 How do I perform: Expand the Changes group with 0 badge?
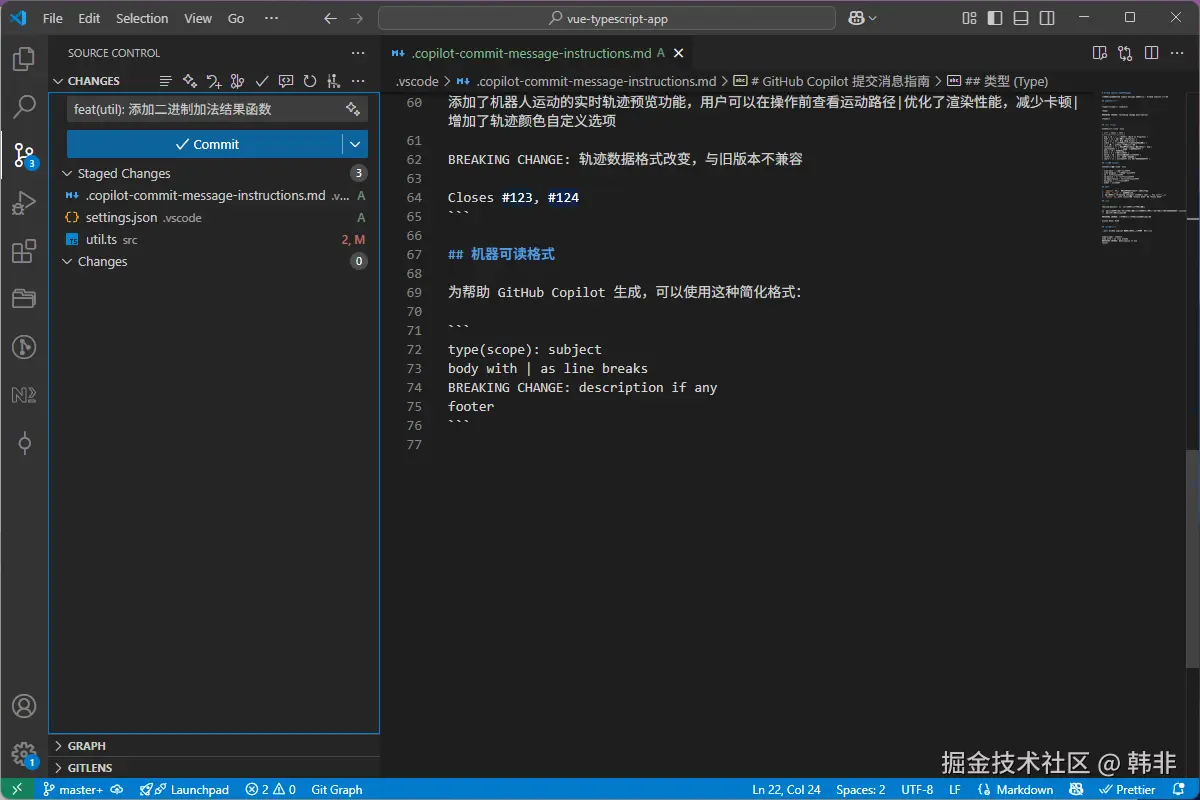[x=68, y=261]
